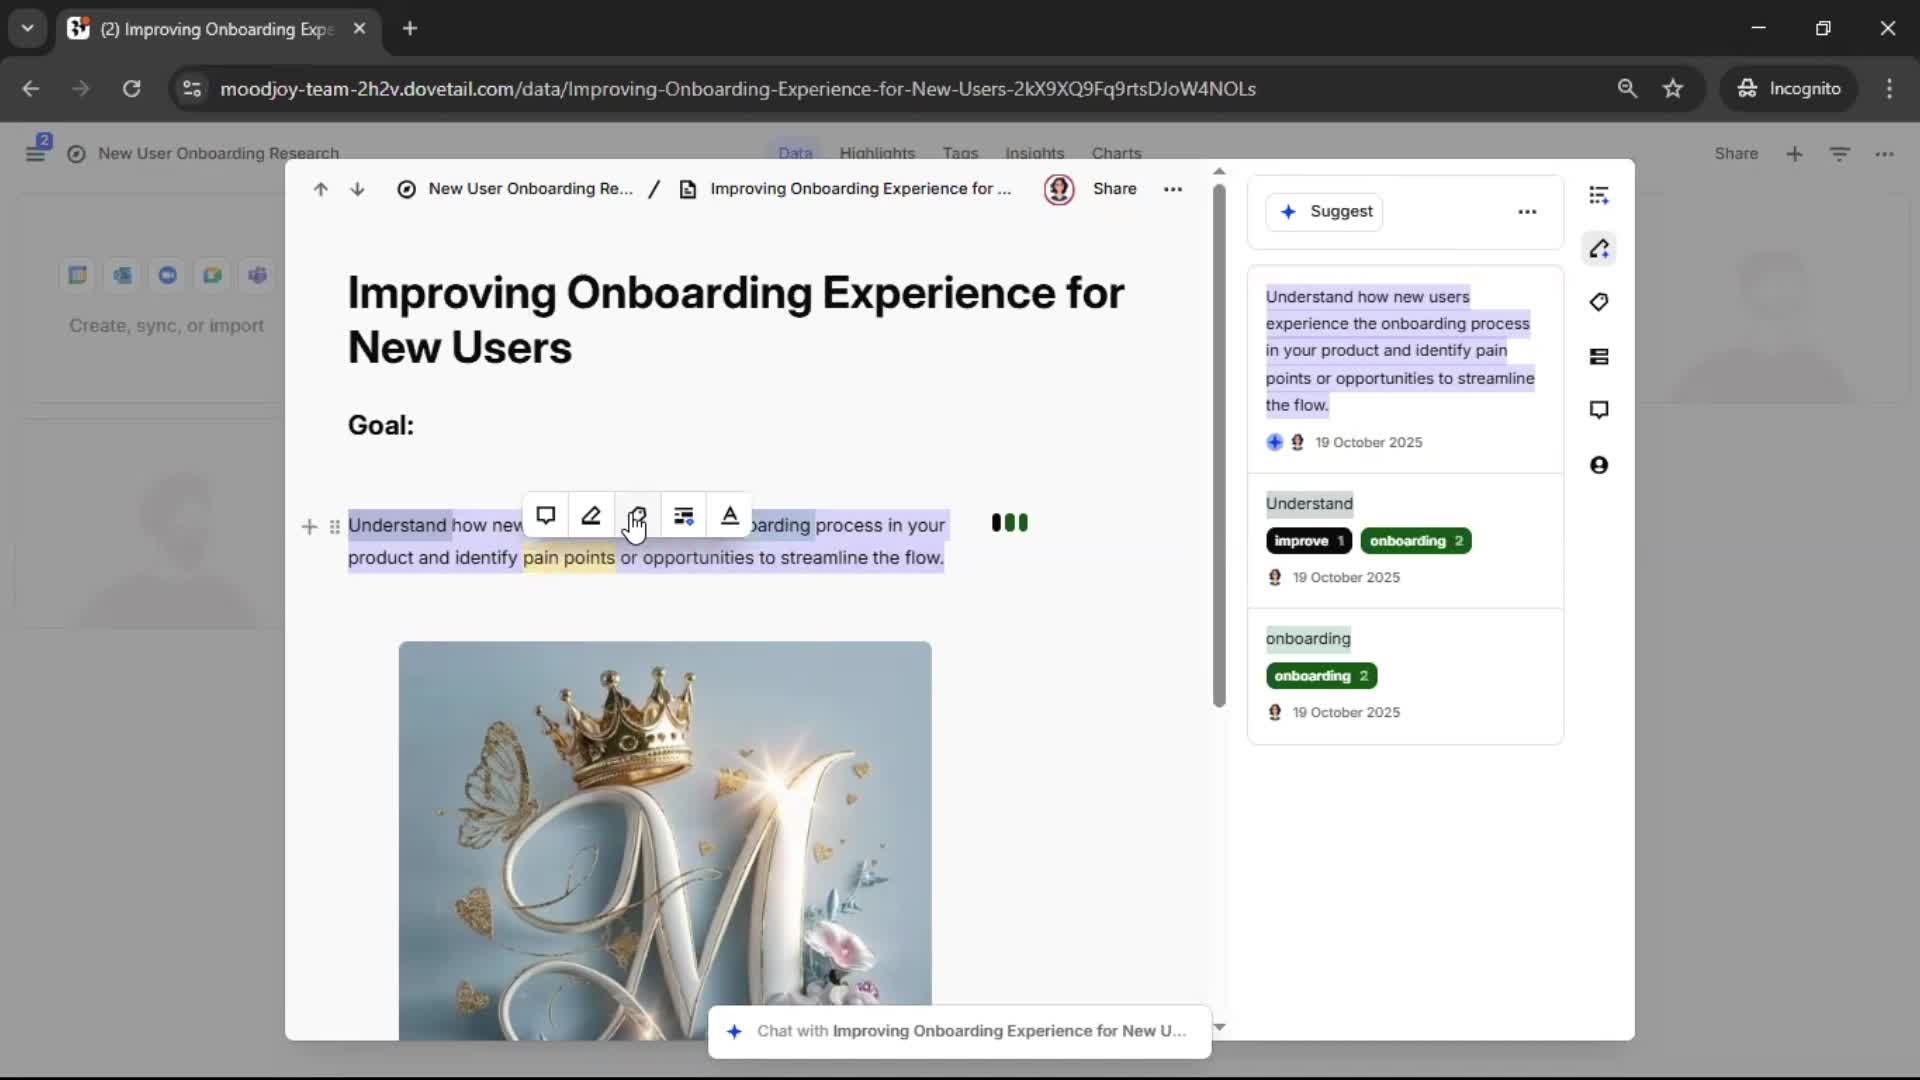The image size is (1920, 1080).
Task: Open the comments panel in right sidebar
Action: [x=1599, y=410]
